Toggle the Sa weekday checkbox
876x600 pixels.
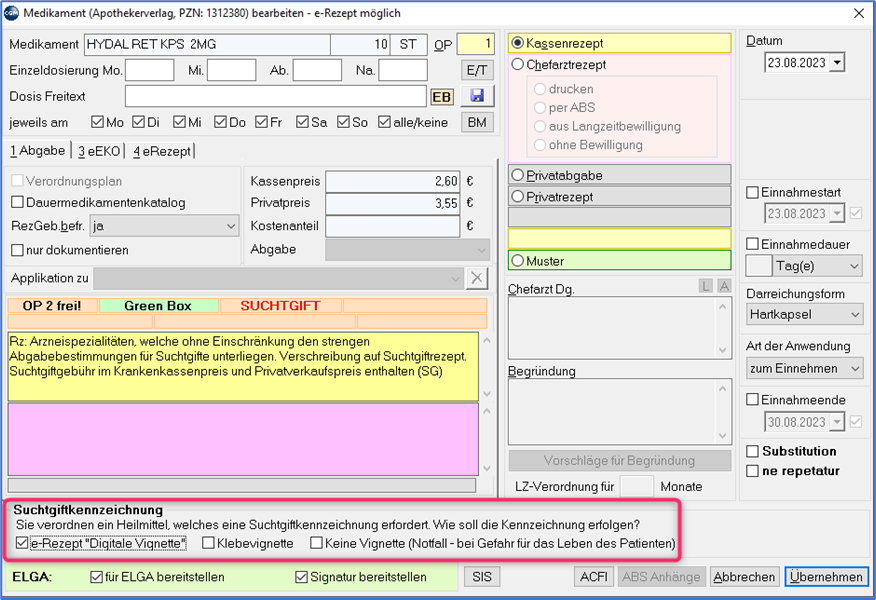click(x=302, y=122)
